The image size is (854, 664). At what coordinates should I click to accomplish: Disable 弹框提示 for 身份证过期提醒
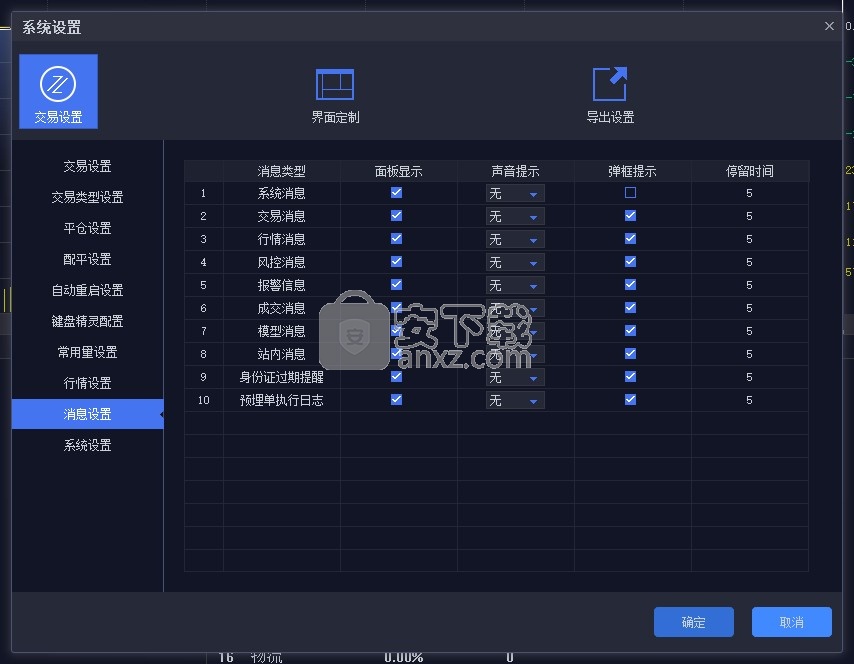(630, 376)
